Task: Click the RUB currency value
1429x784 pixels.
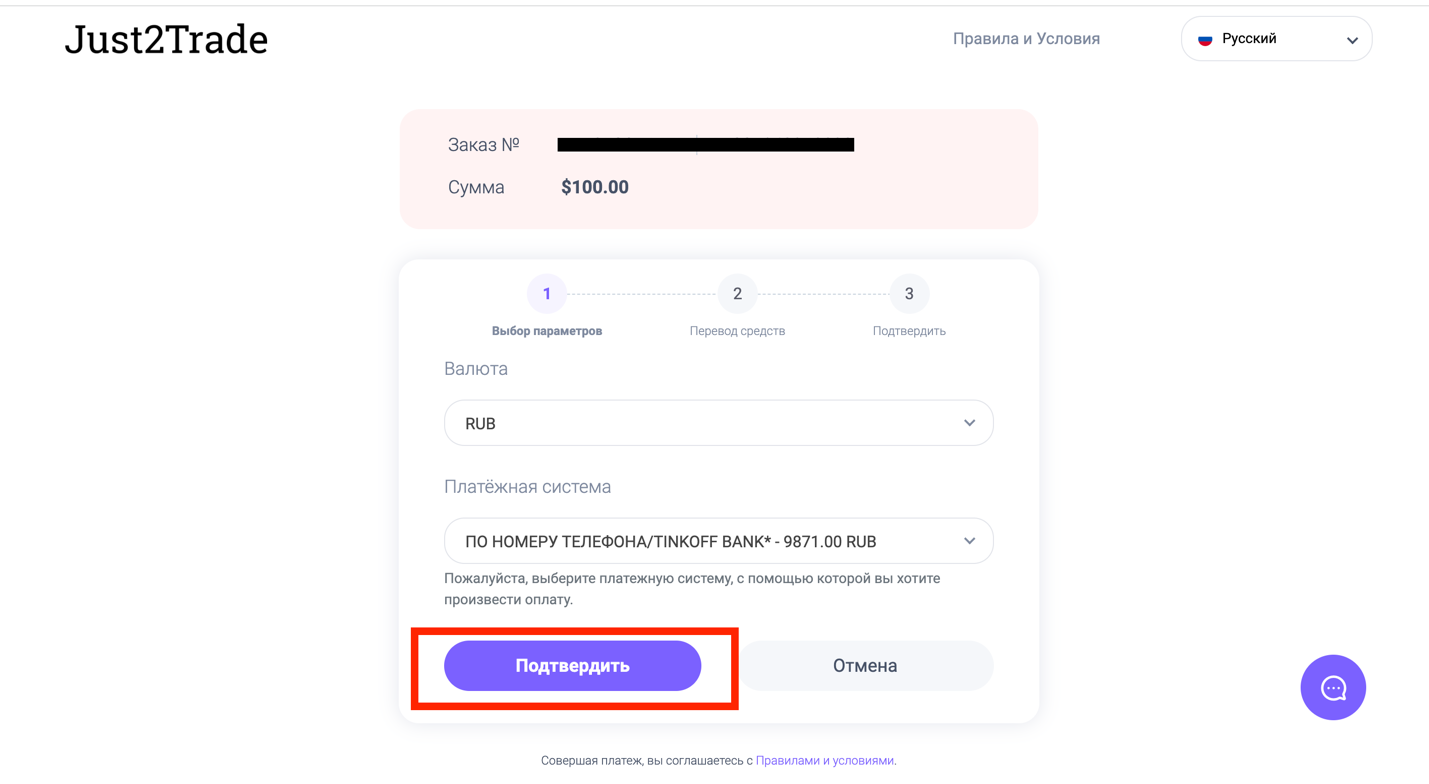Action: (x=481, y=424)
